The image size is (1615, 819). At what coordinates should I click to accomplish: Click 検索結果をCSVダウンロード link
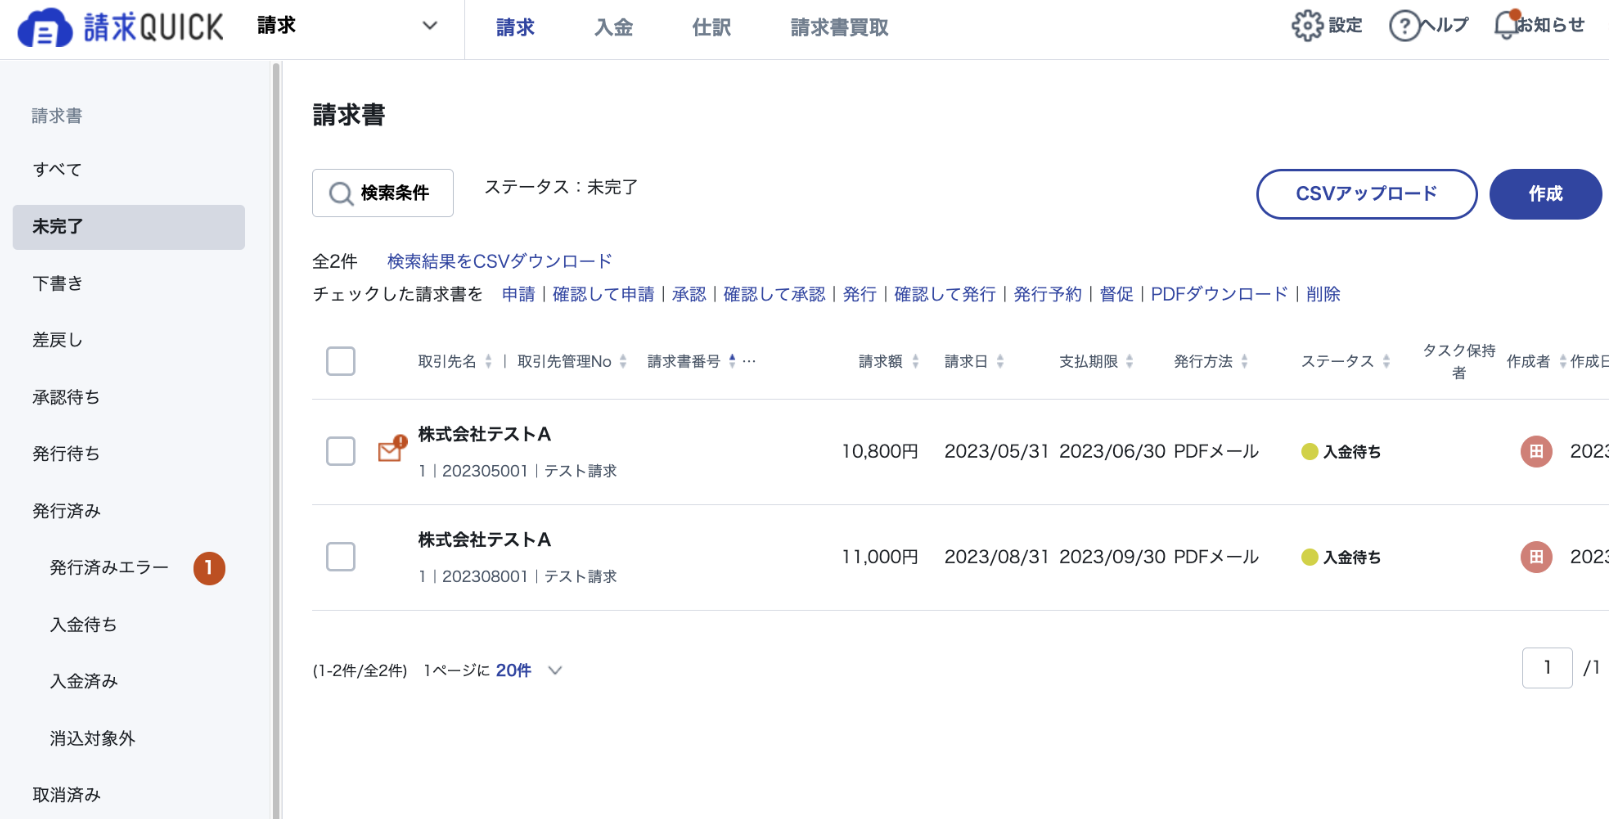click(x=499, y=261)
